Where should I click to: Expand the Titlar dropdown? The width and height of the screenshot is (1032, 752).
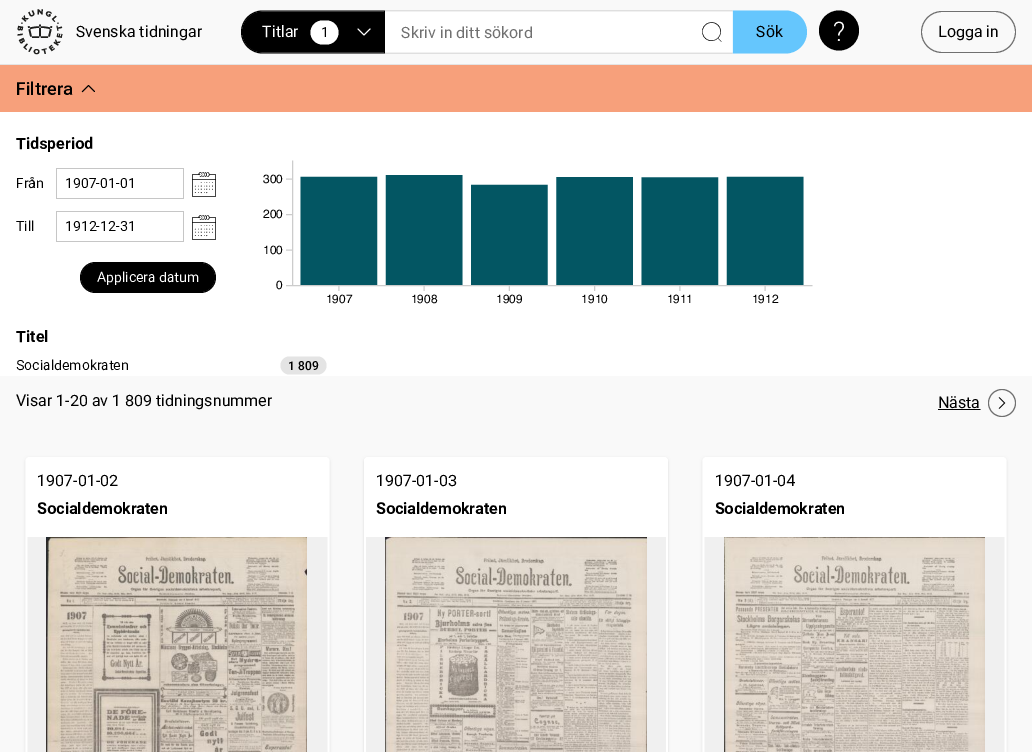coord(313,32)
